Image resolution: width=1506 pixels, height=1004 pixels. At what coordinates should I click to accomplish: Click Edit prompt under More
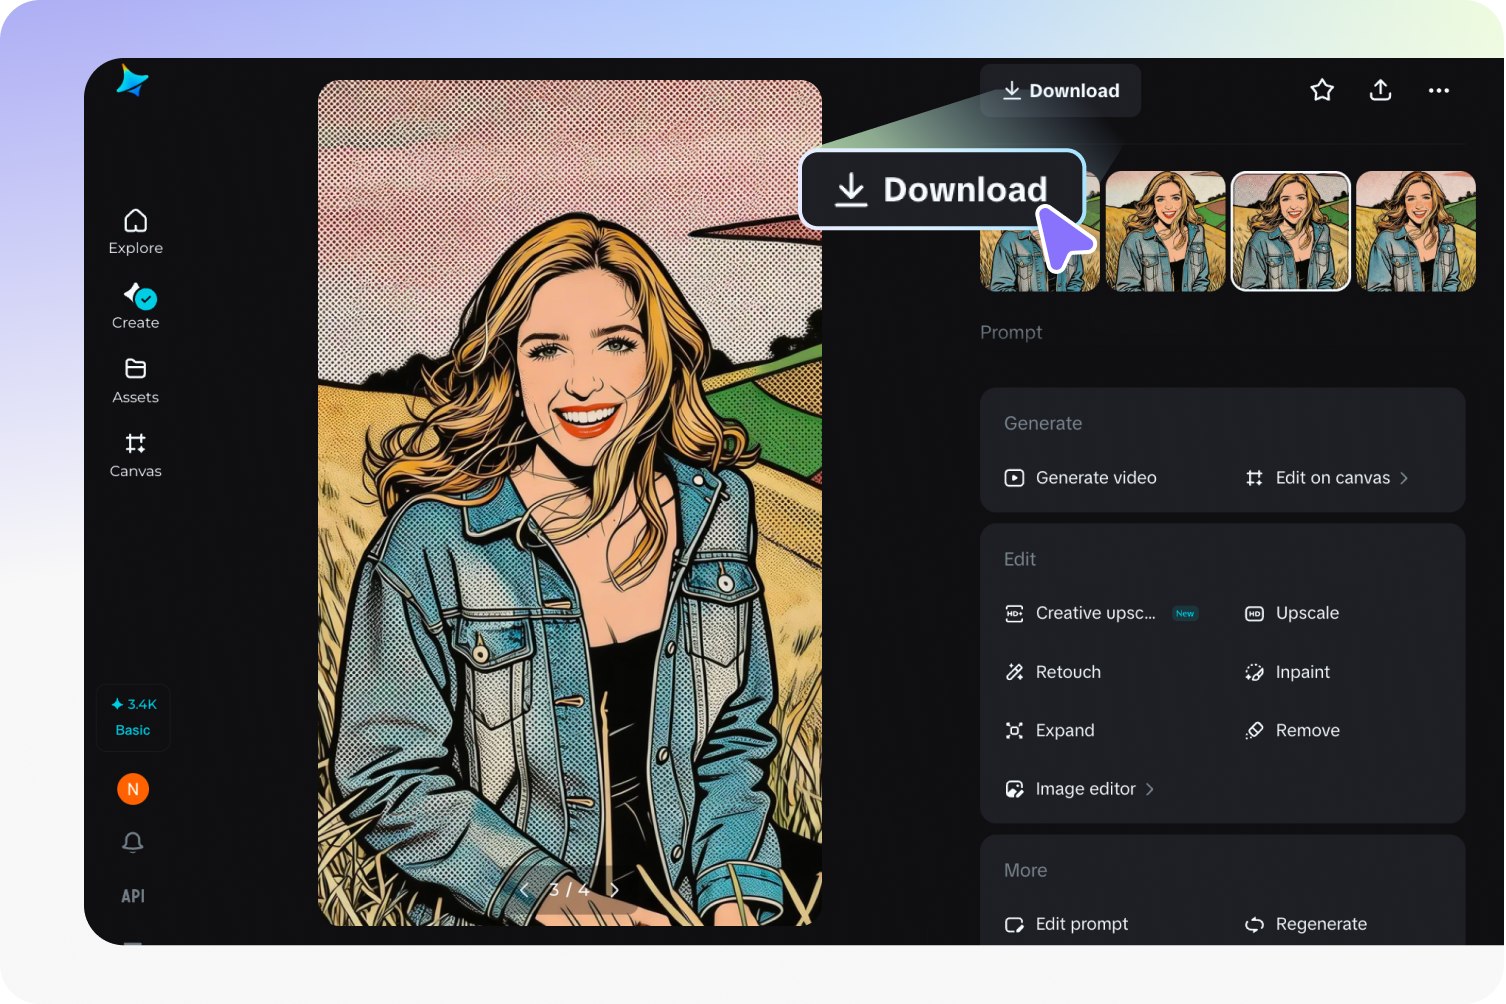click(x=1081, y=923)
